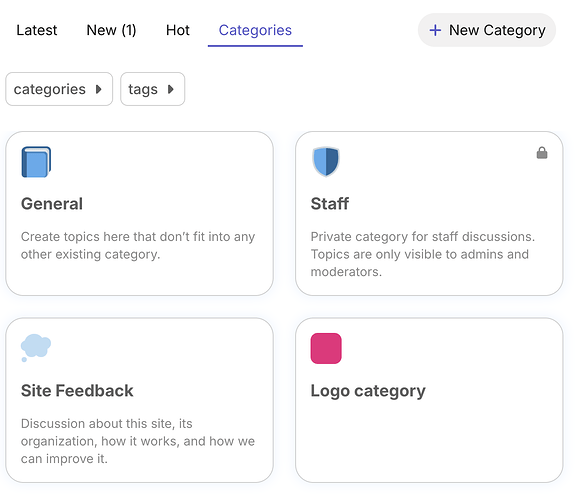This screenshot has width=575, height=500.
Task: Click the lock icon on Staff category
Action: tap(542, 153)
